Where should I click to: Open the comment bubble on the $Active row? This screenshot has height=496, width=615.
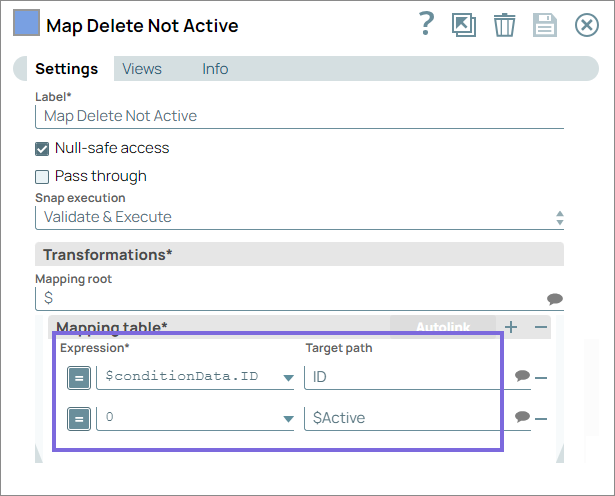[522, 417]
